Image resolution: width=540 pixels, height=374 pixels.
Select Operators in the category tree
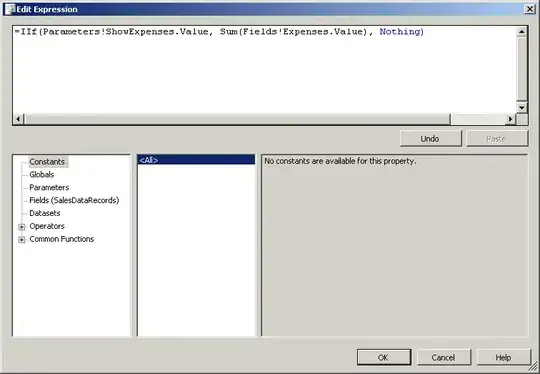pyautogui.click(x=47, y=226)
